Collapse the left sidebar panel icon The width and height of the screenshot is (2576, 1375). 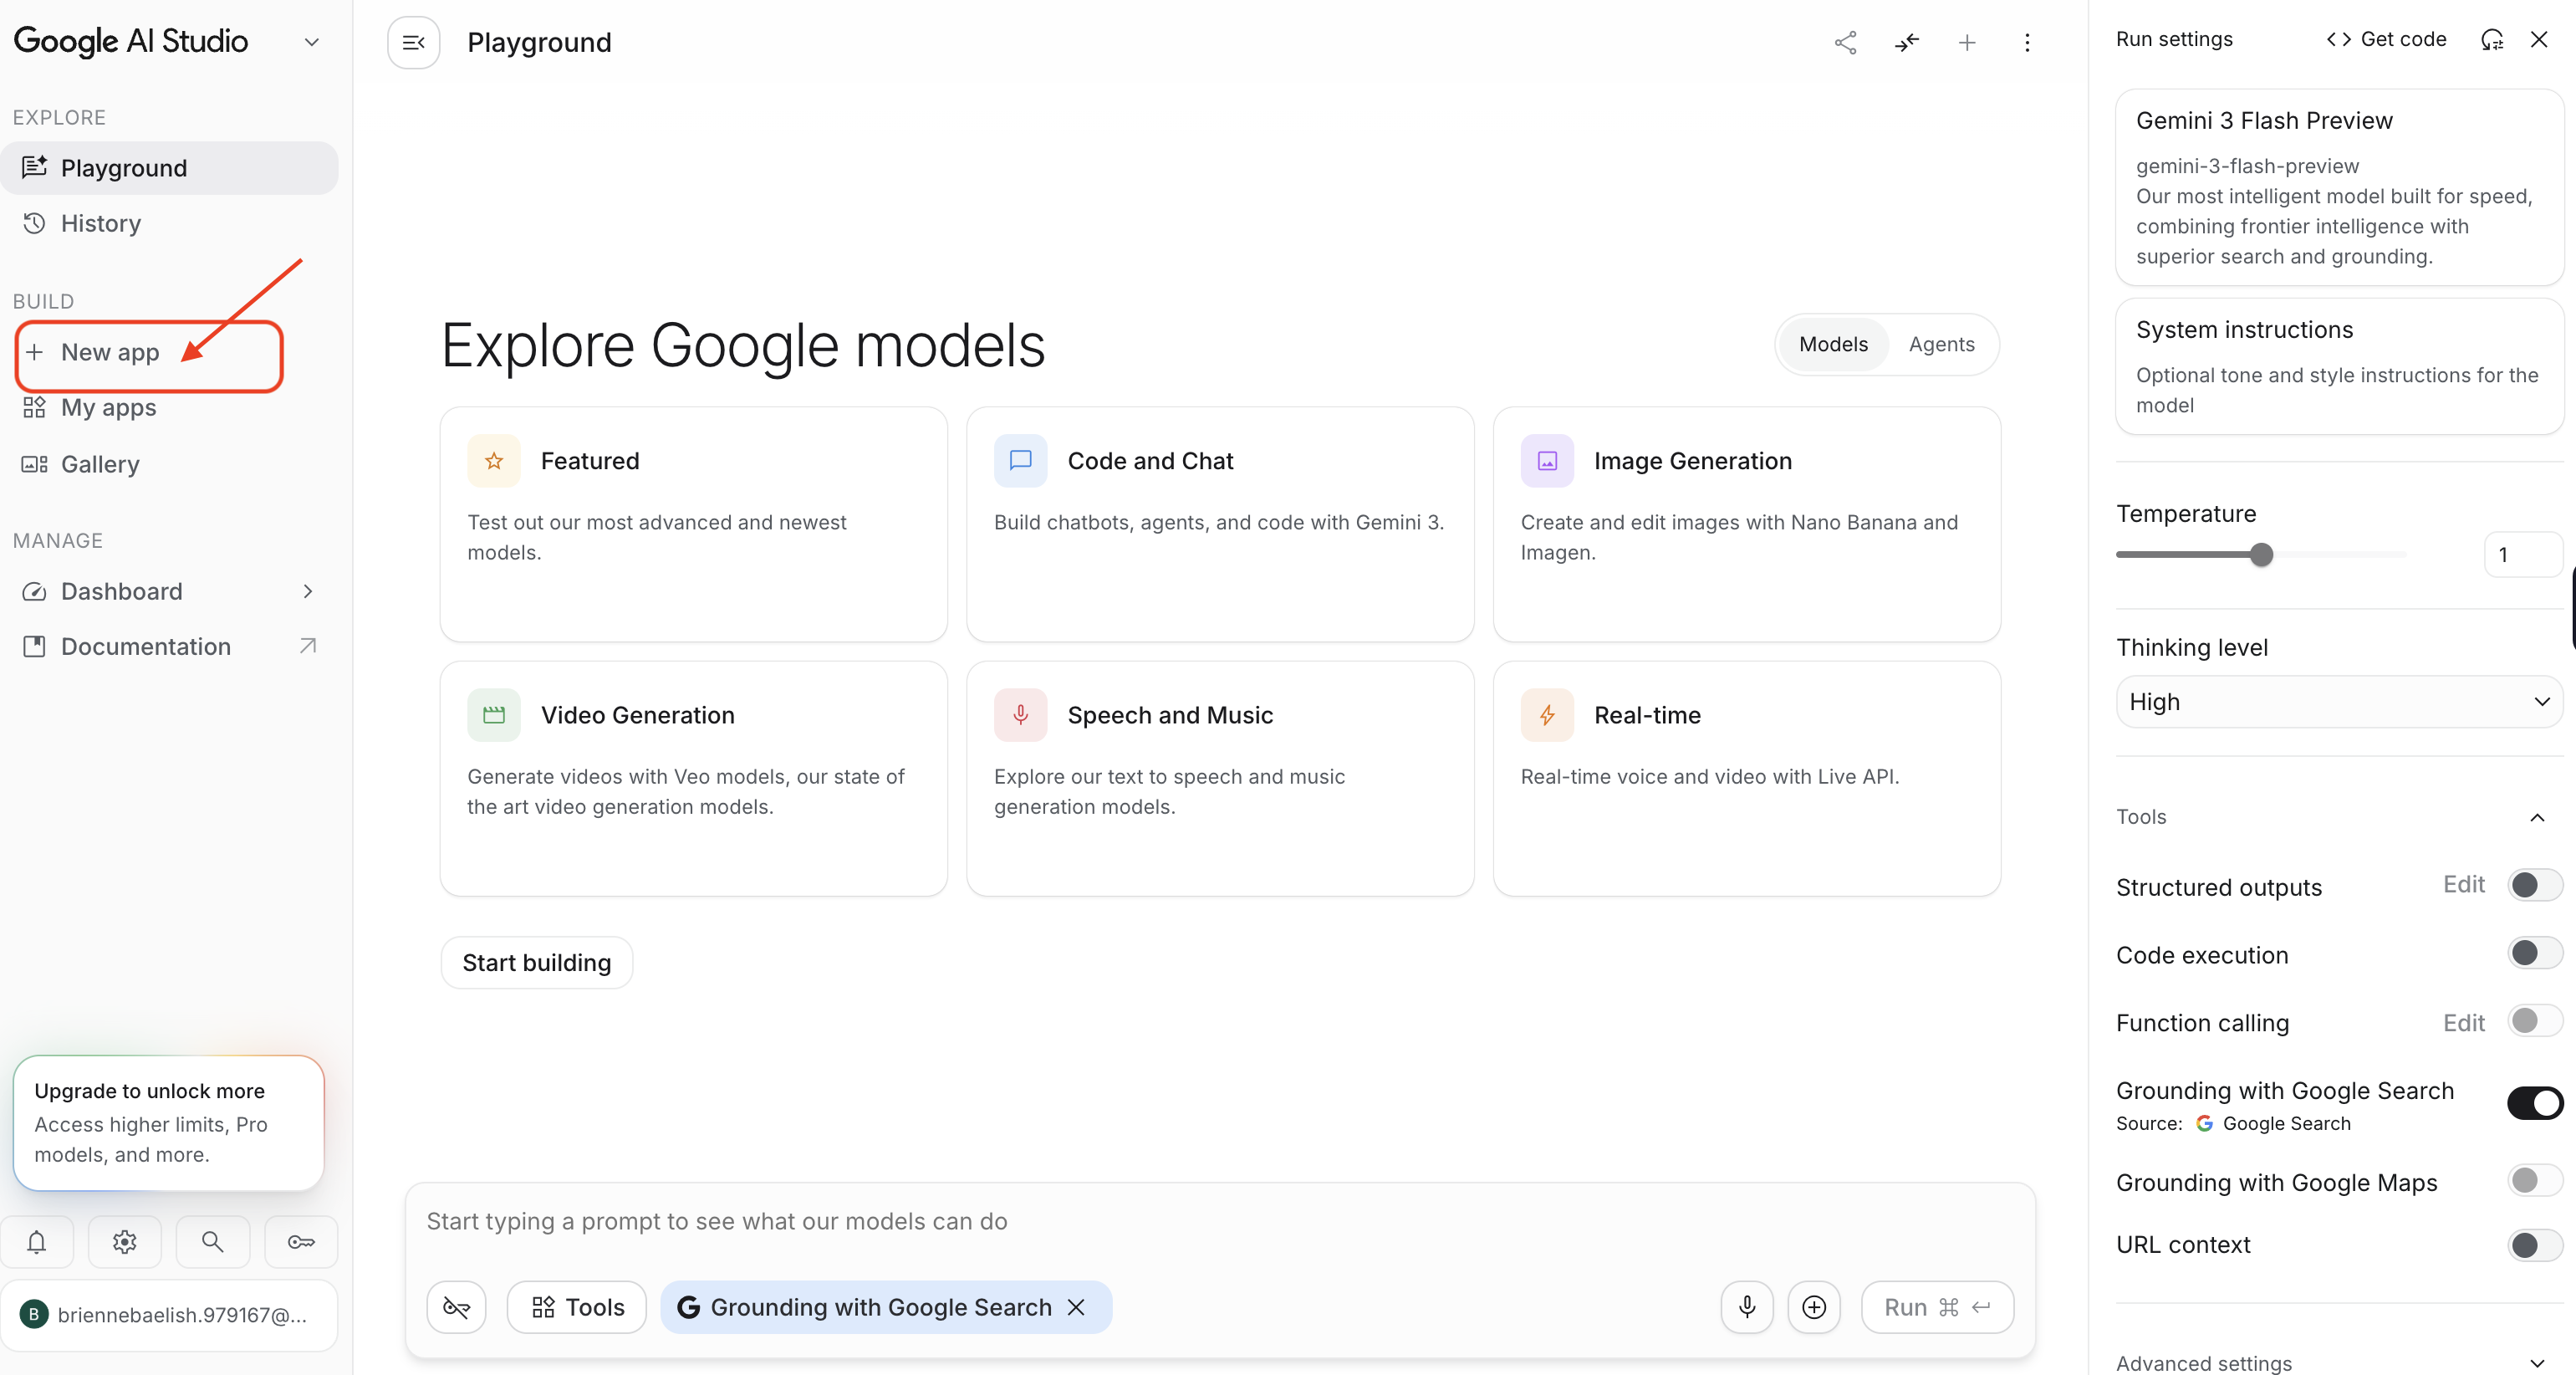[413, 42]
